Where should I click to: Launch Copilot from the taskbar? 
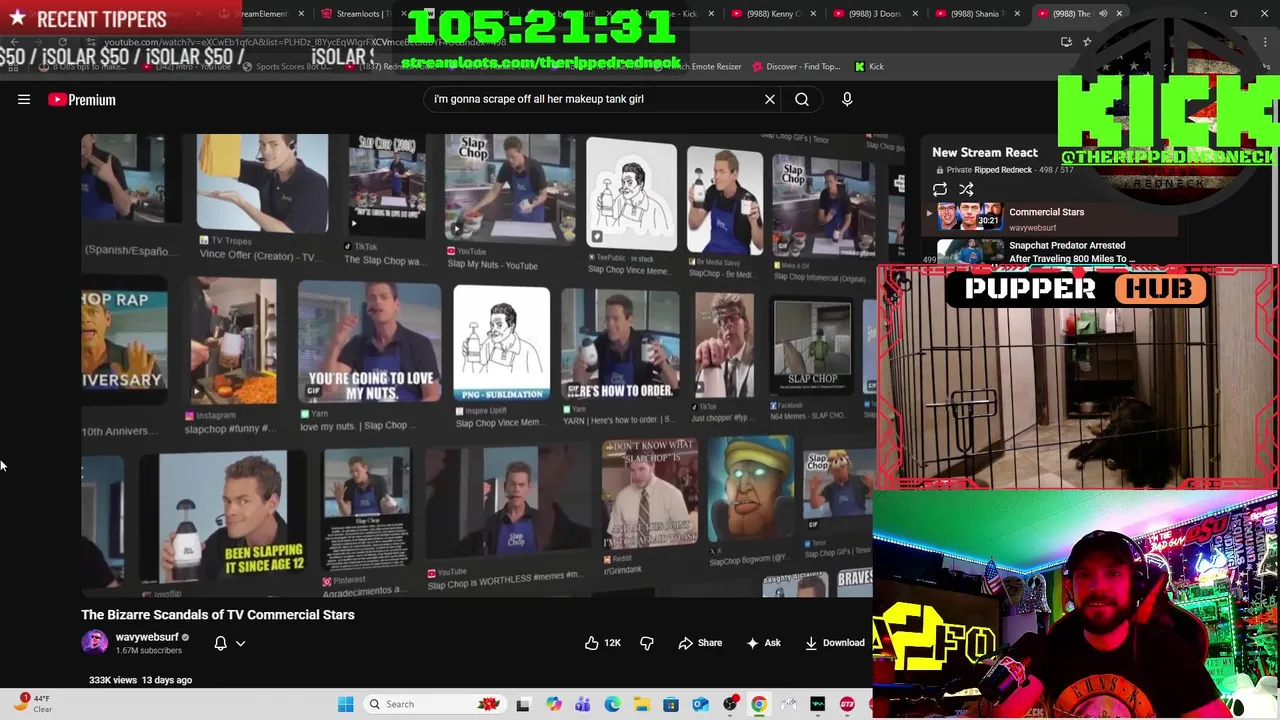[553, 704]
